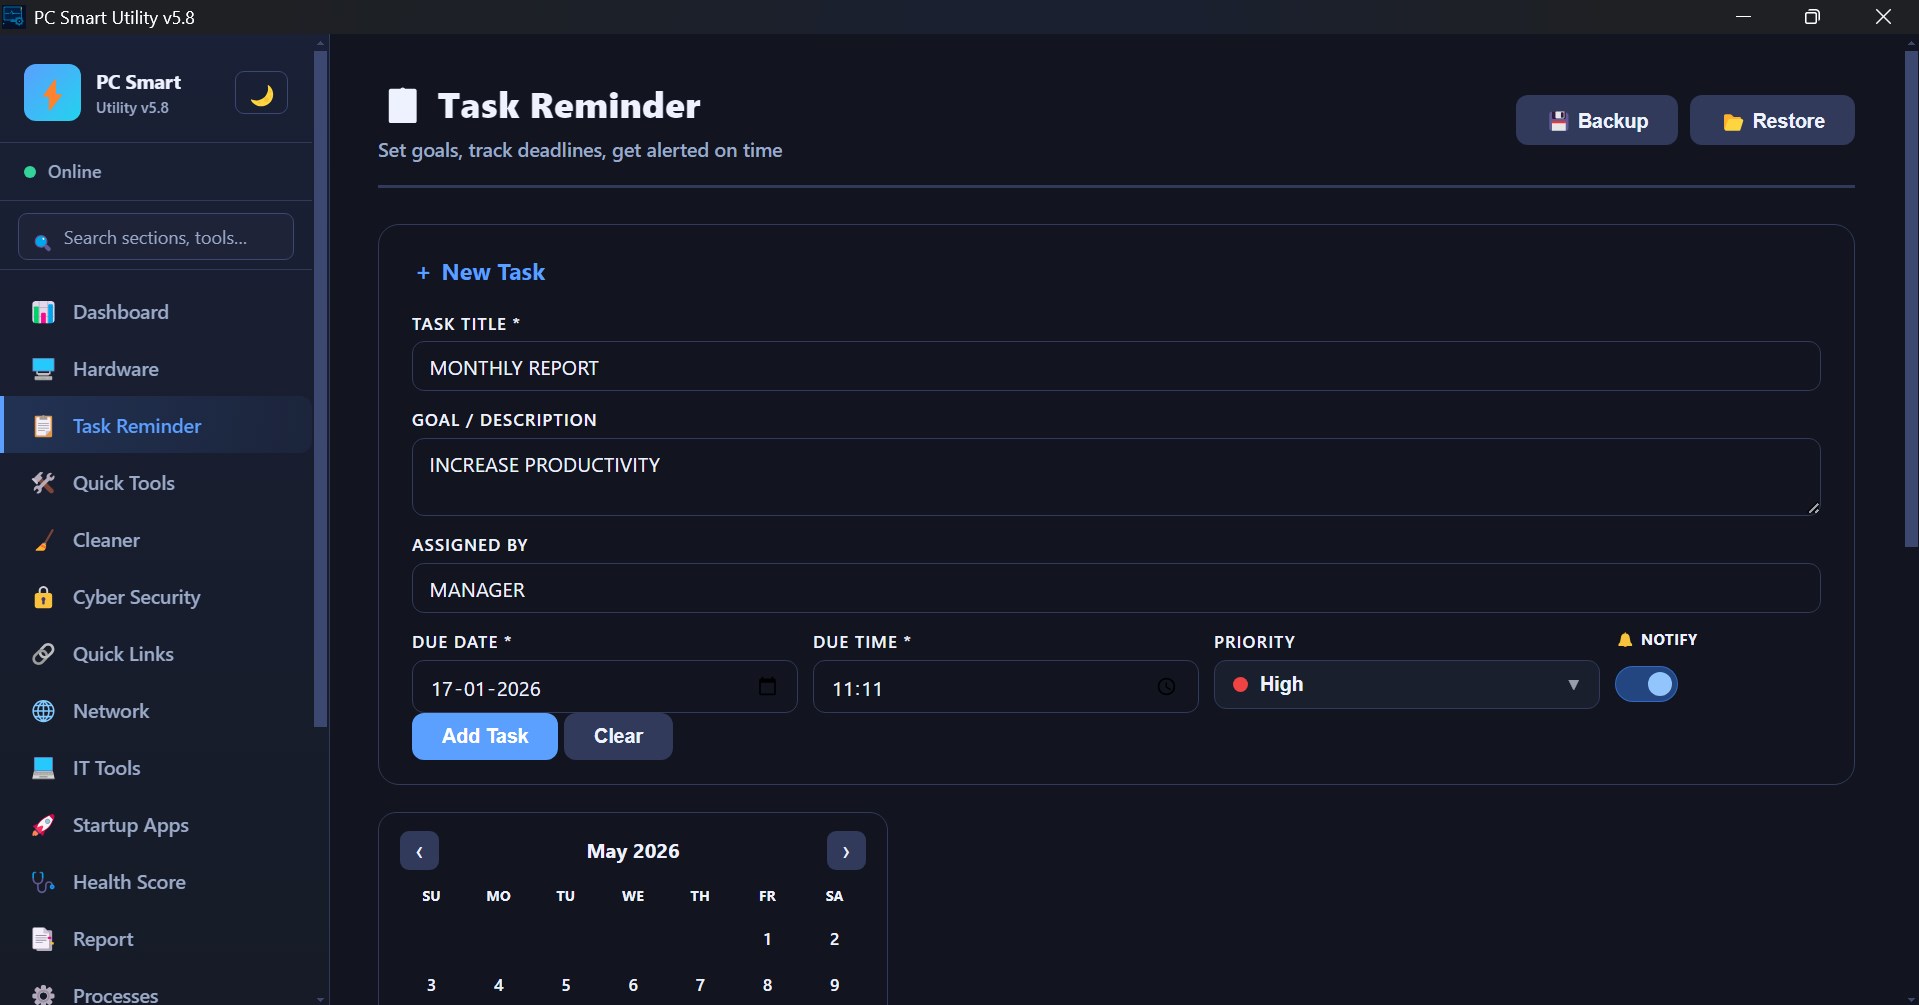Screen dimensions: 1919x1005
Task: Click the Network globe icon
Action: point(43,711)
